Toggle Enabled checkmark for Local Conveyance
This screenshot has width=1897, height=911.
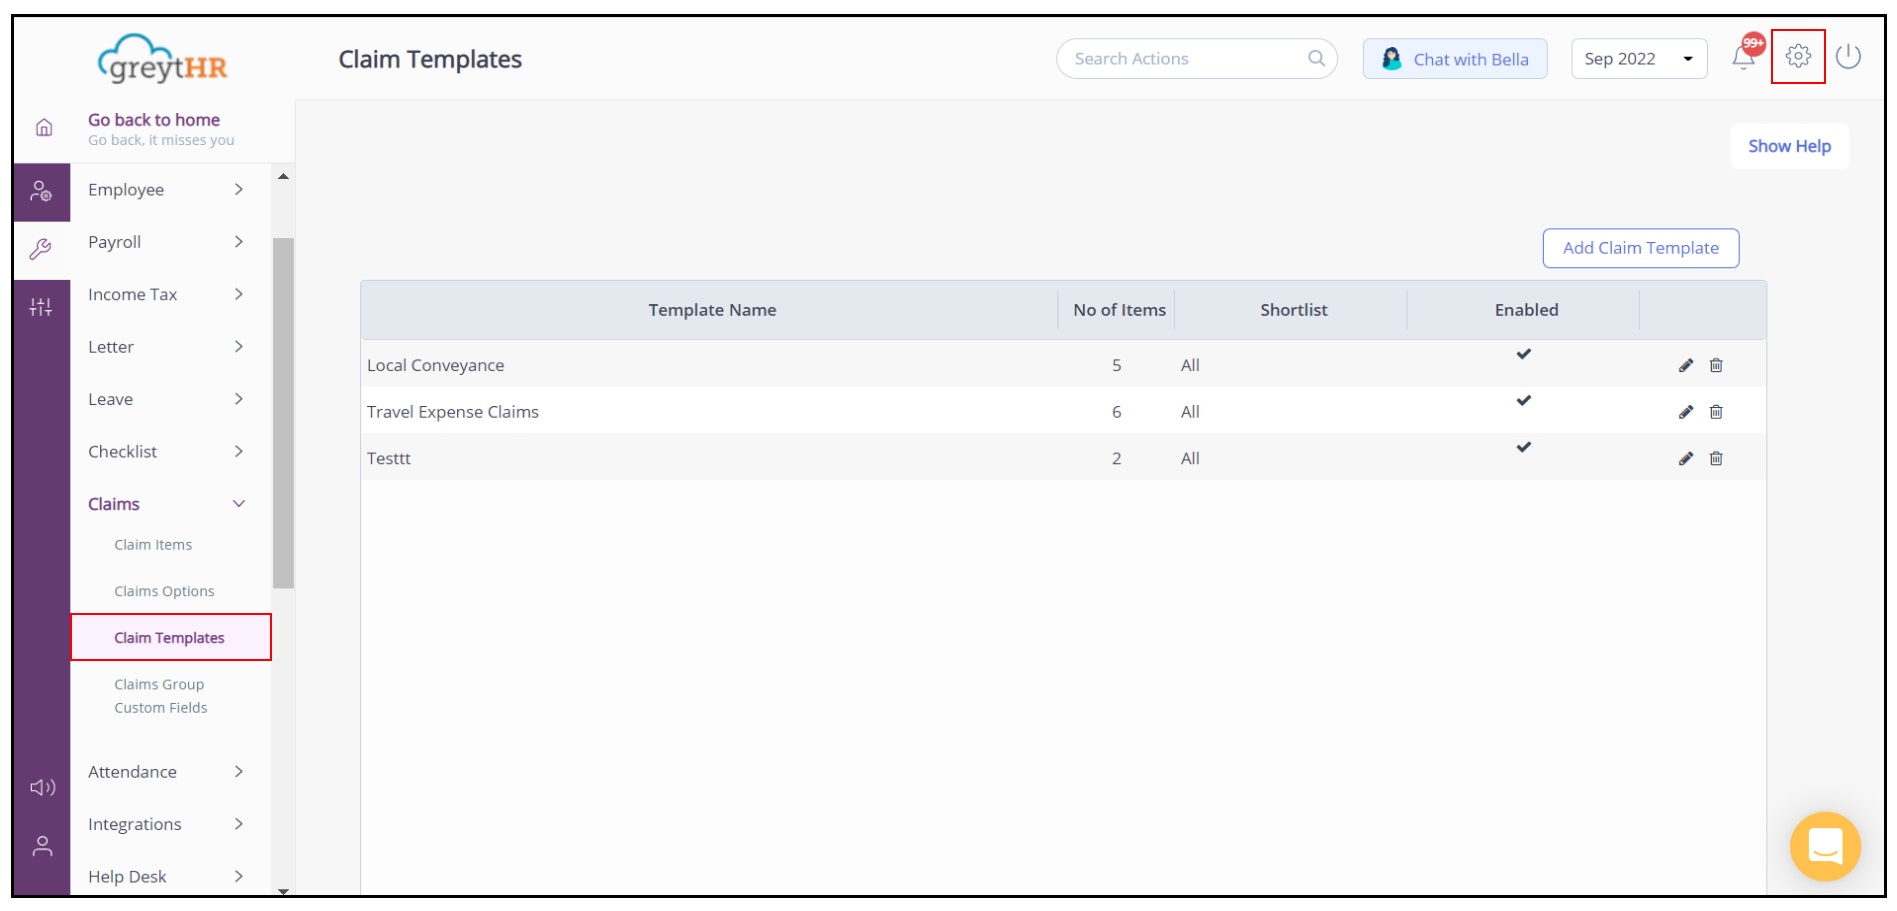[x=1524, y=353]
